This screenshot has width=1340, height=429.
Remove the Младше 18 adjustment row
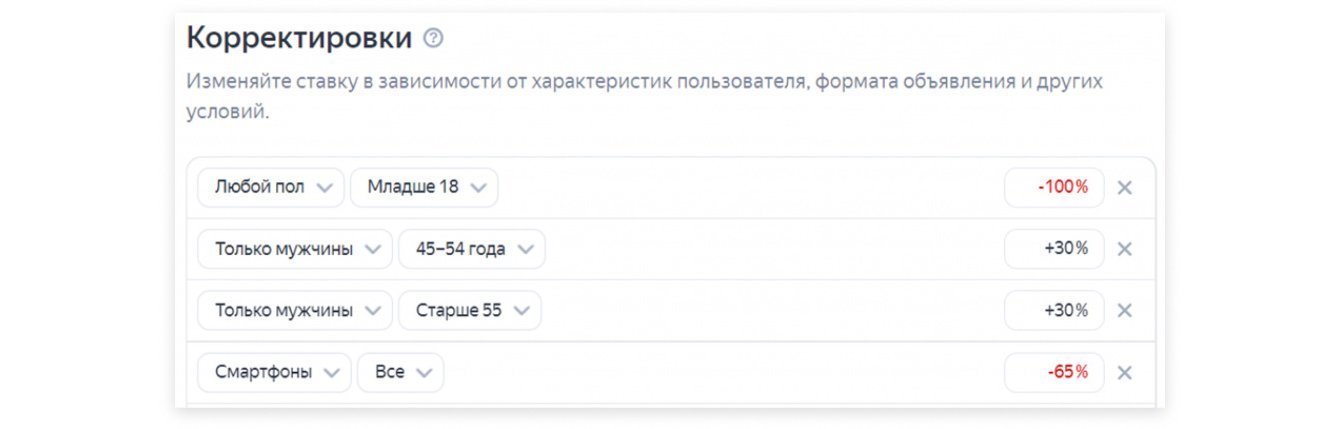click(x=1124, y=187)
